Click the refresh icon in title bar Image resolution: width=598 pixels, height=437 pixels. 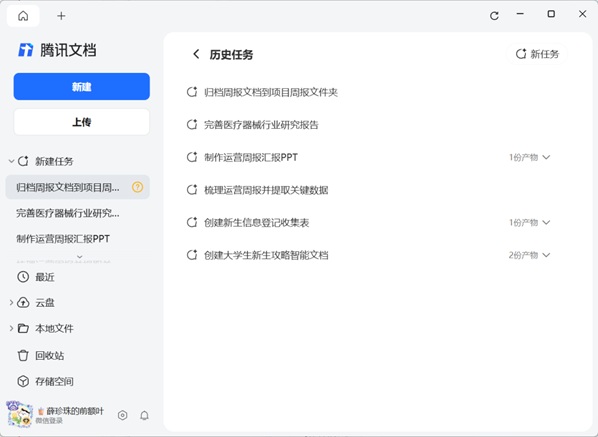click(494, 16)
